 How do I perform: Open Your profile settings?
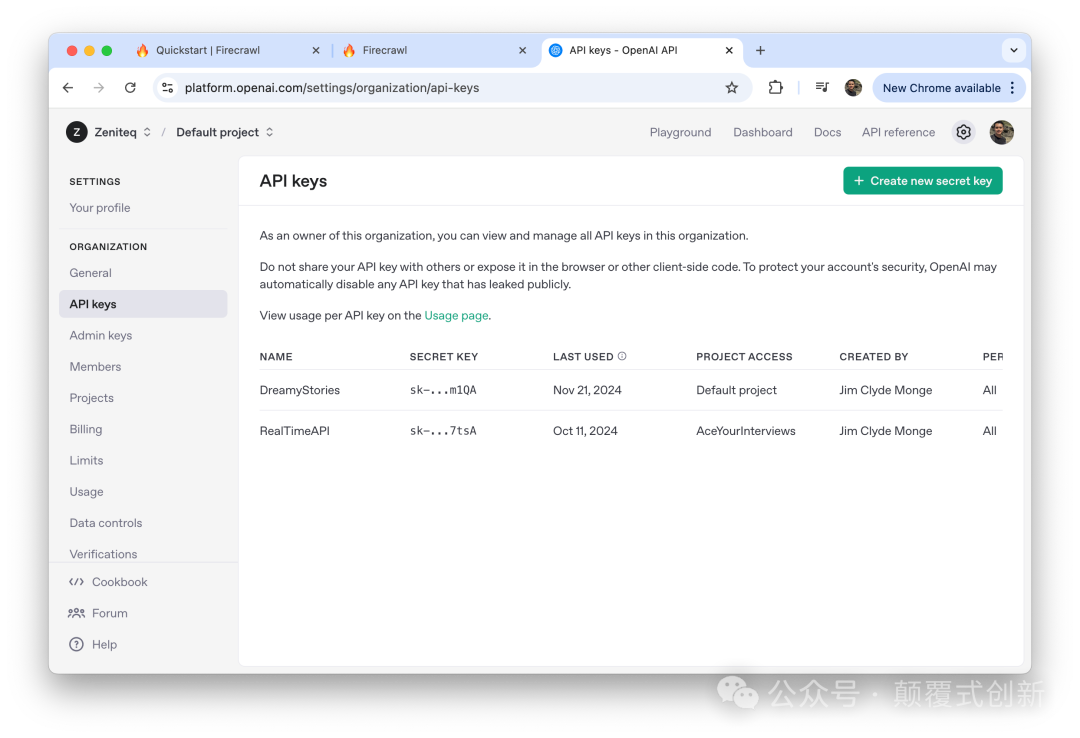tap(100, 207)
